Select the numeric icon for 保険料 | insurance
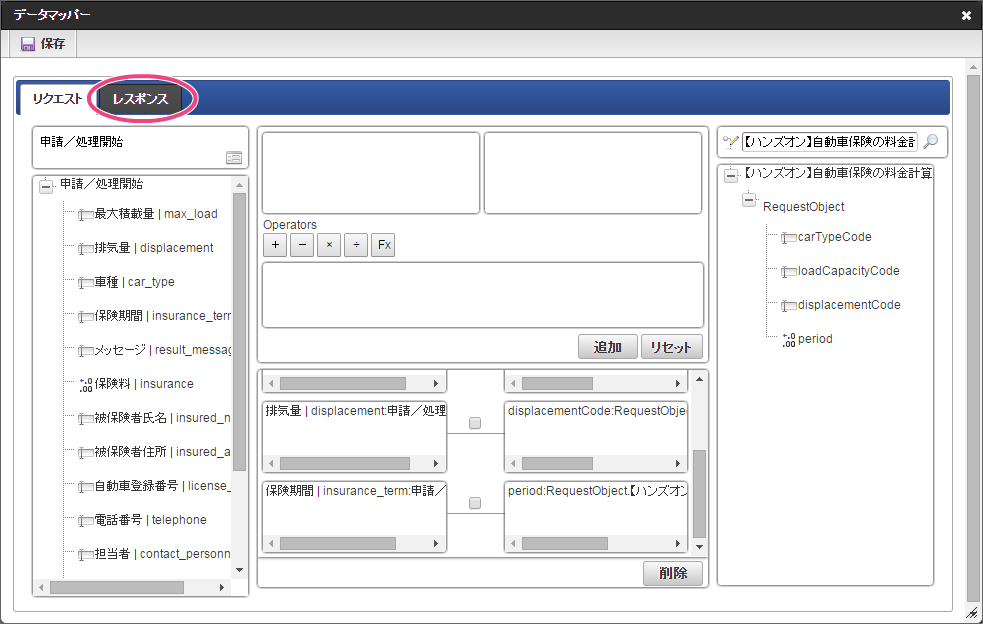The height and width of the screenshot is (624, 983). 86,384
